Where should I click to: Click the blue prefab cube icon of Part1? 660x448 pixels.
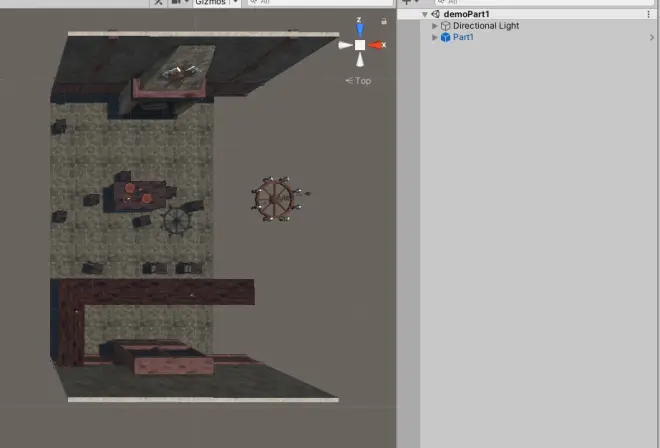(445, 37)
